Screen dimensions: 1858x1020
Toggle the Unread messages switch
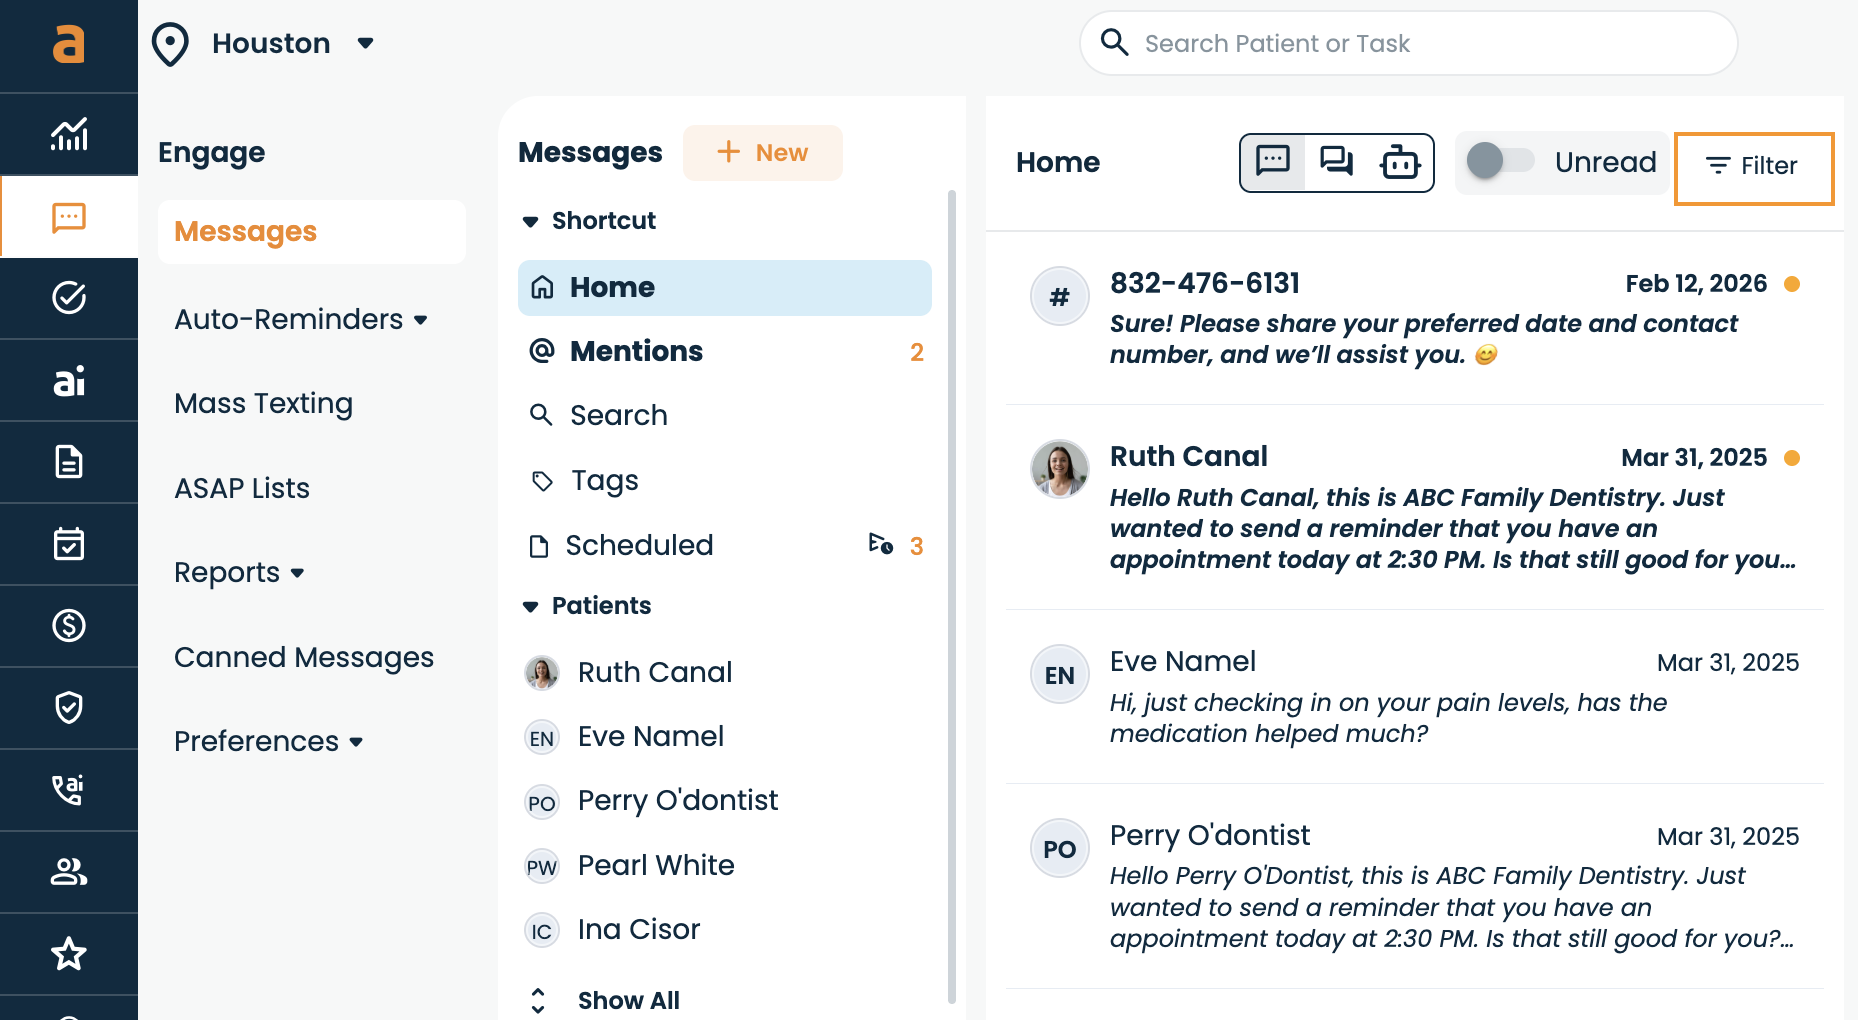(x=1500, y=161)
